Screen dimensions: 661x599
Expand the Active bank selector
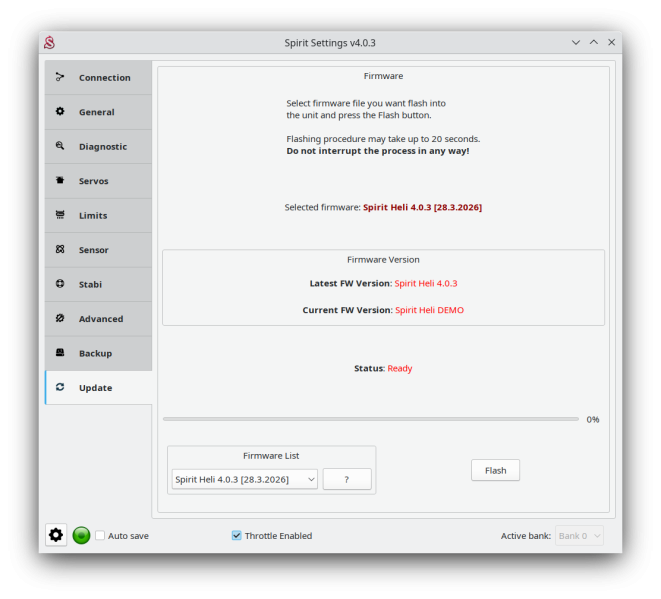(578, 536)
